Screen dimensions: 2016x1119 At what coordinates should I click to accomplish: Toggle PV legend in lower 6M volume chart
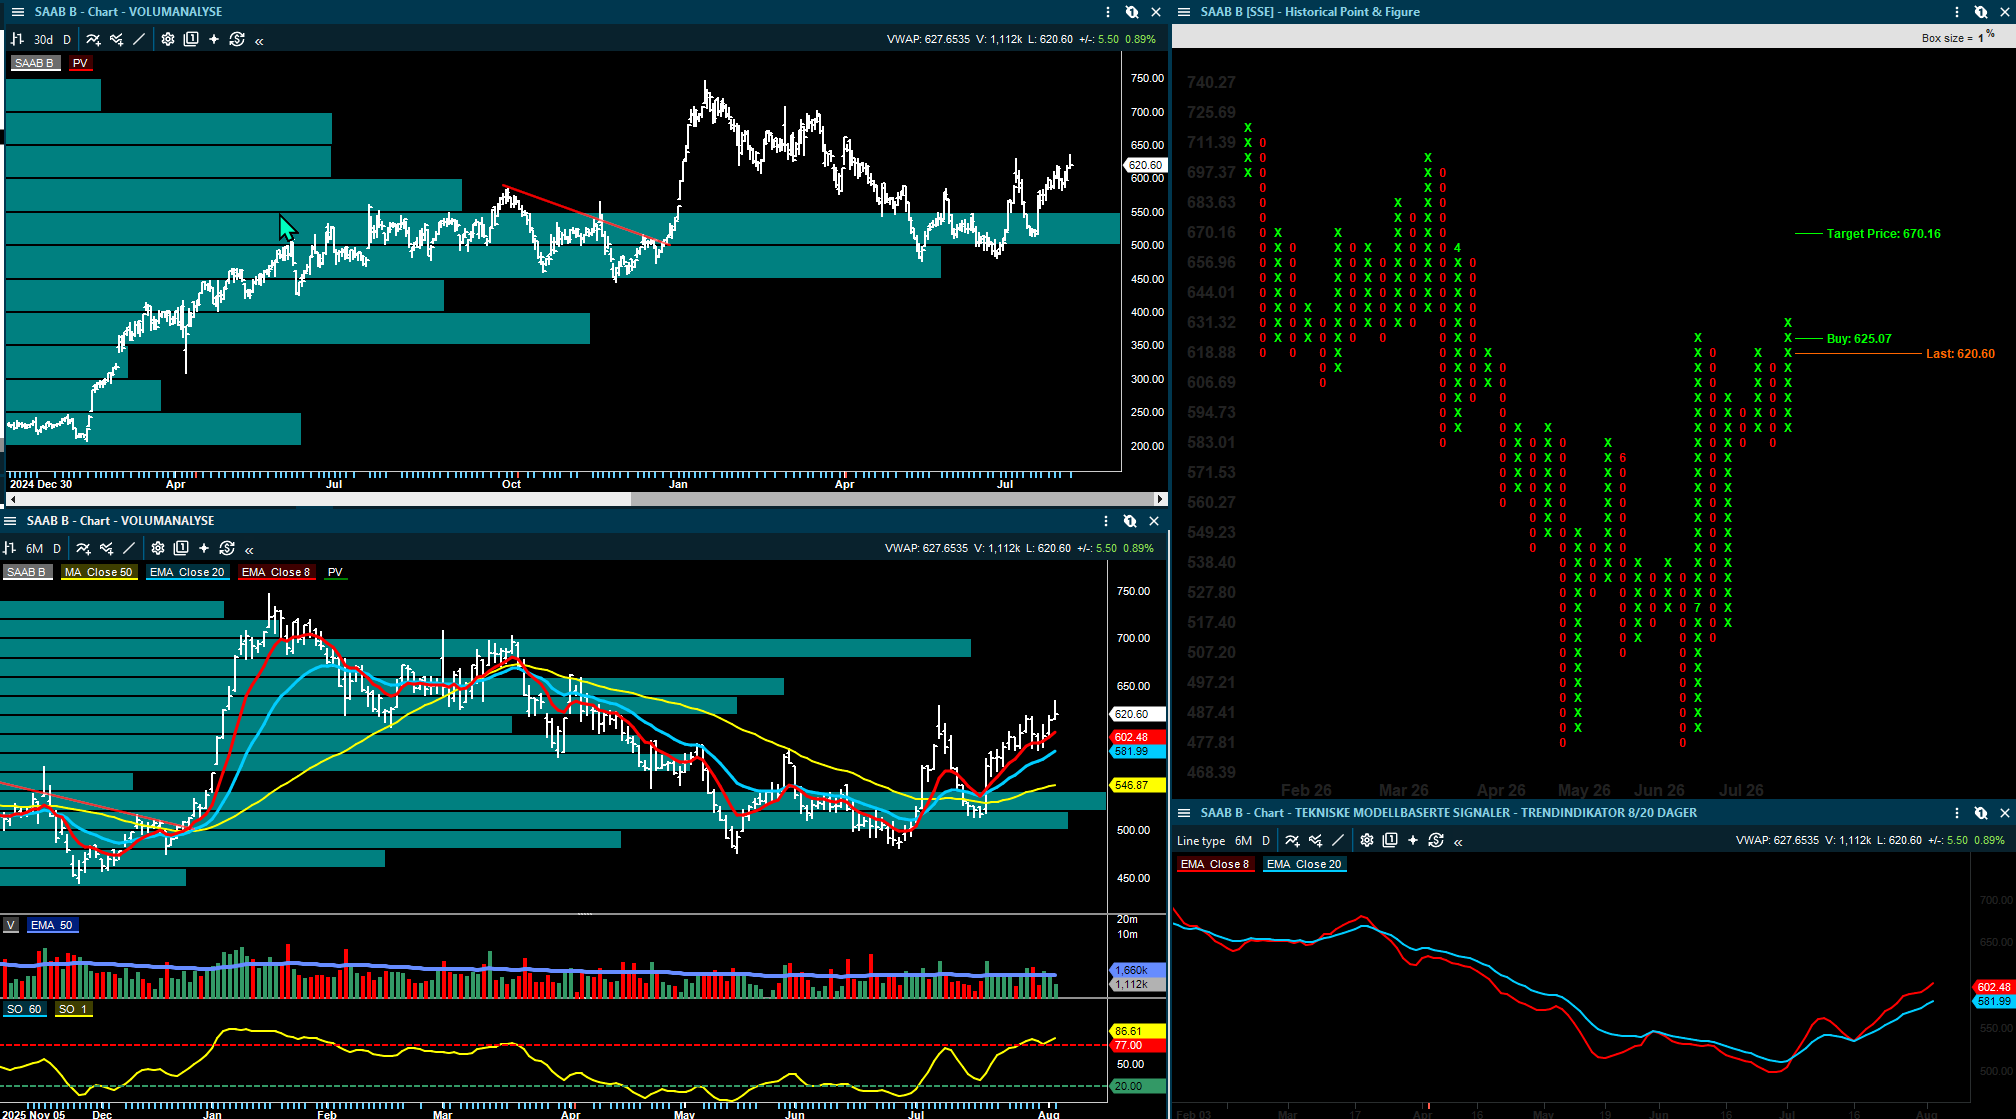335,572
